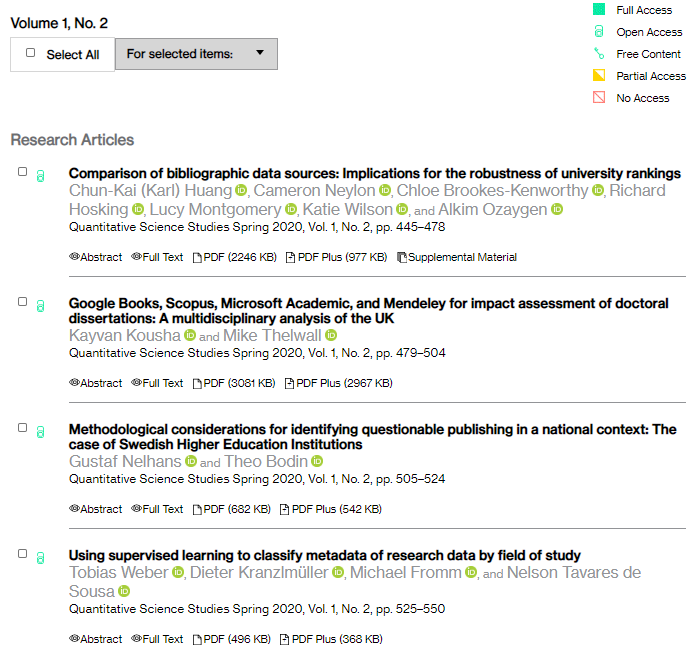Click the ORCID icon next to Katie Wilson

[402, 209]
